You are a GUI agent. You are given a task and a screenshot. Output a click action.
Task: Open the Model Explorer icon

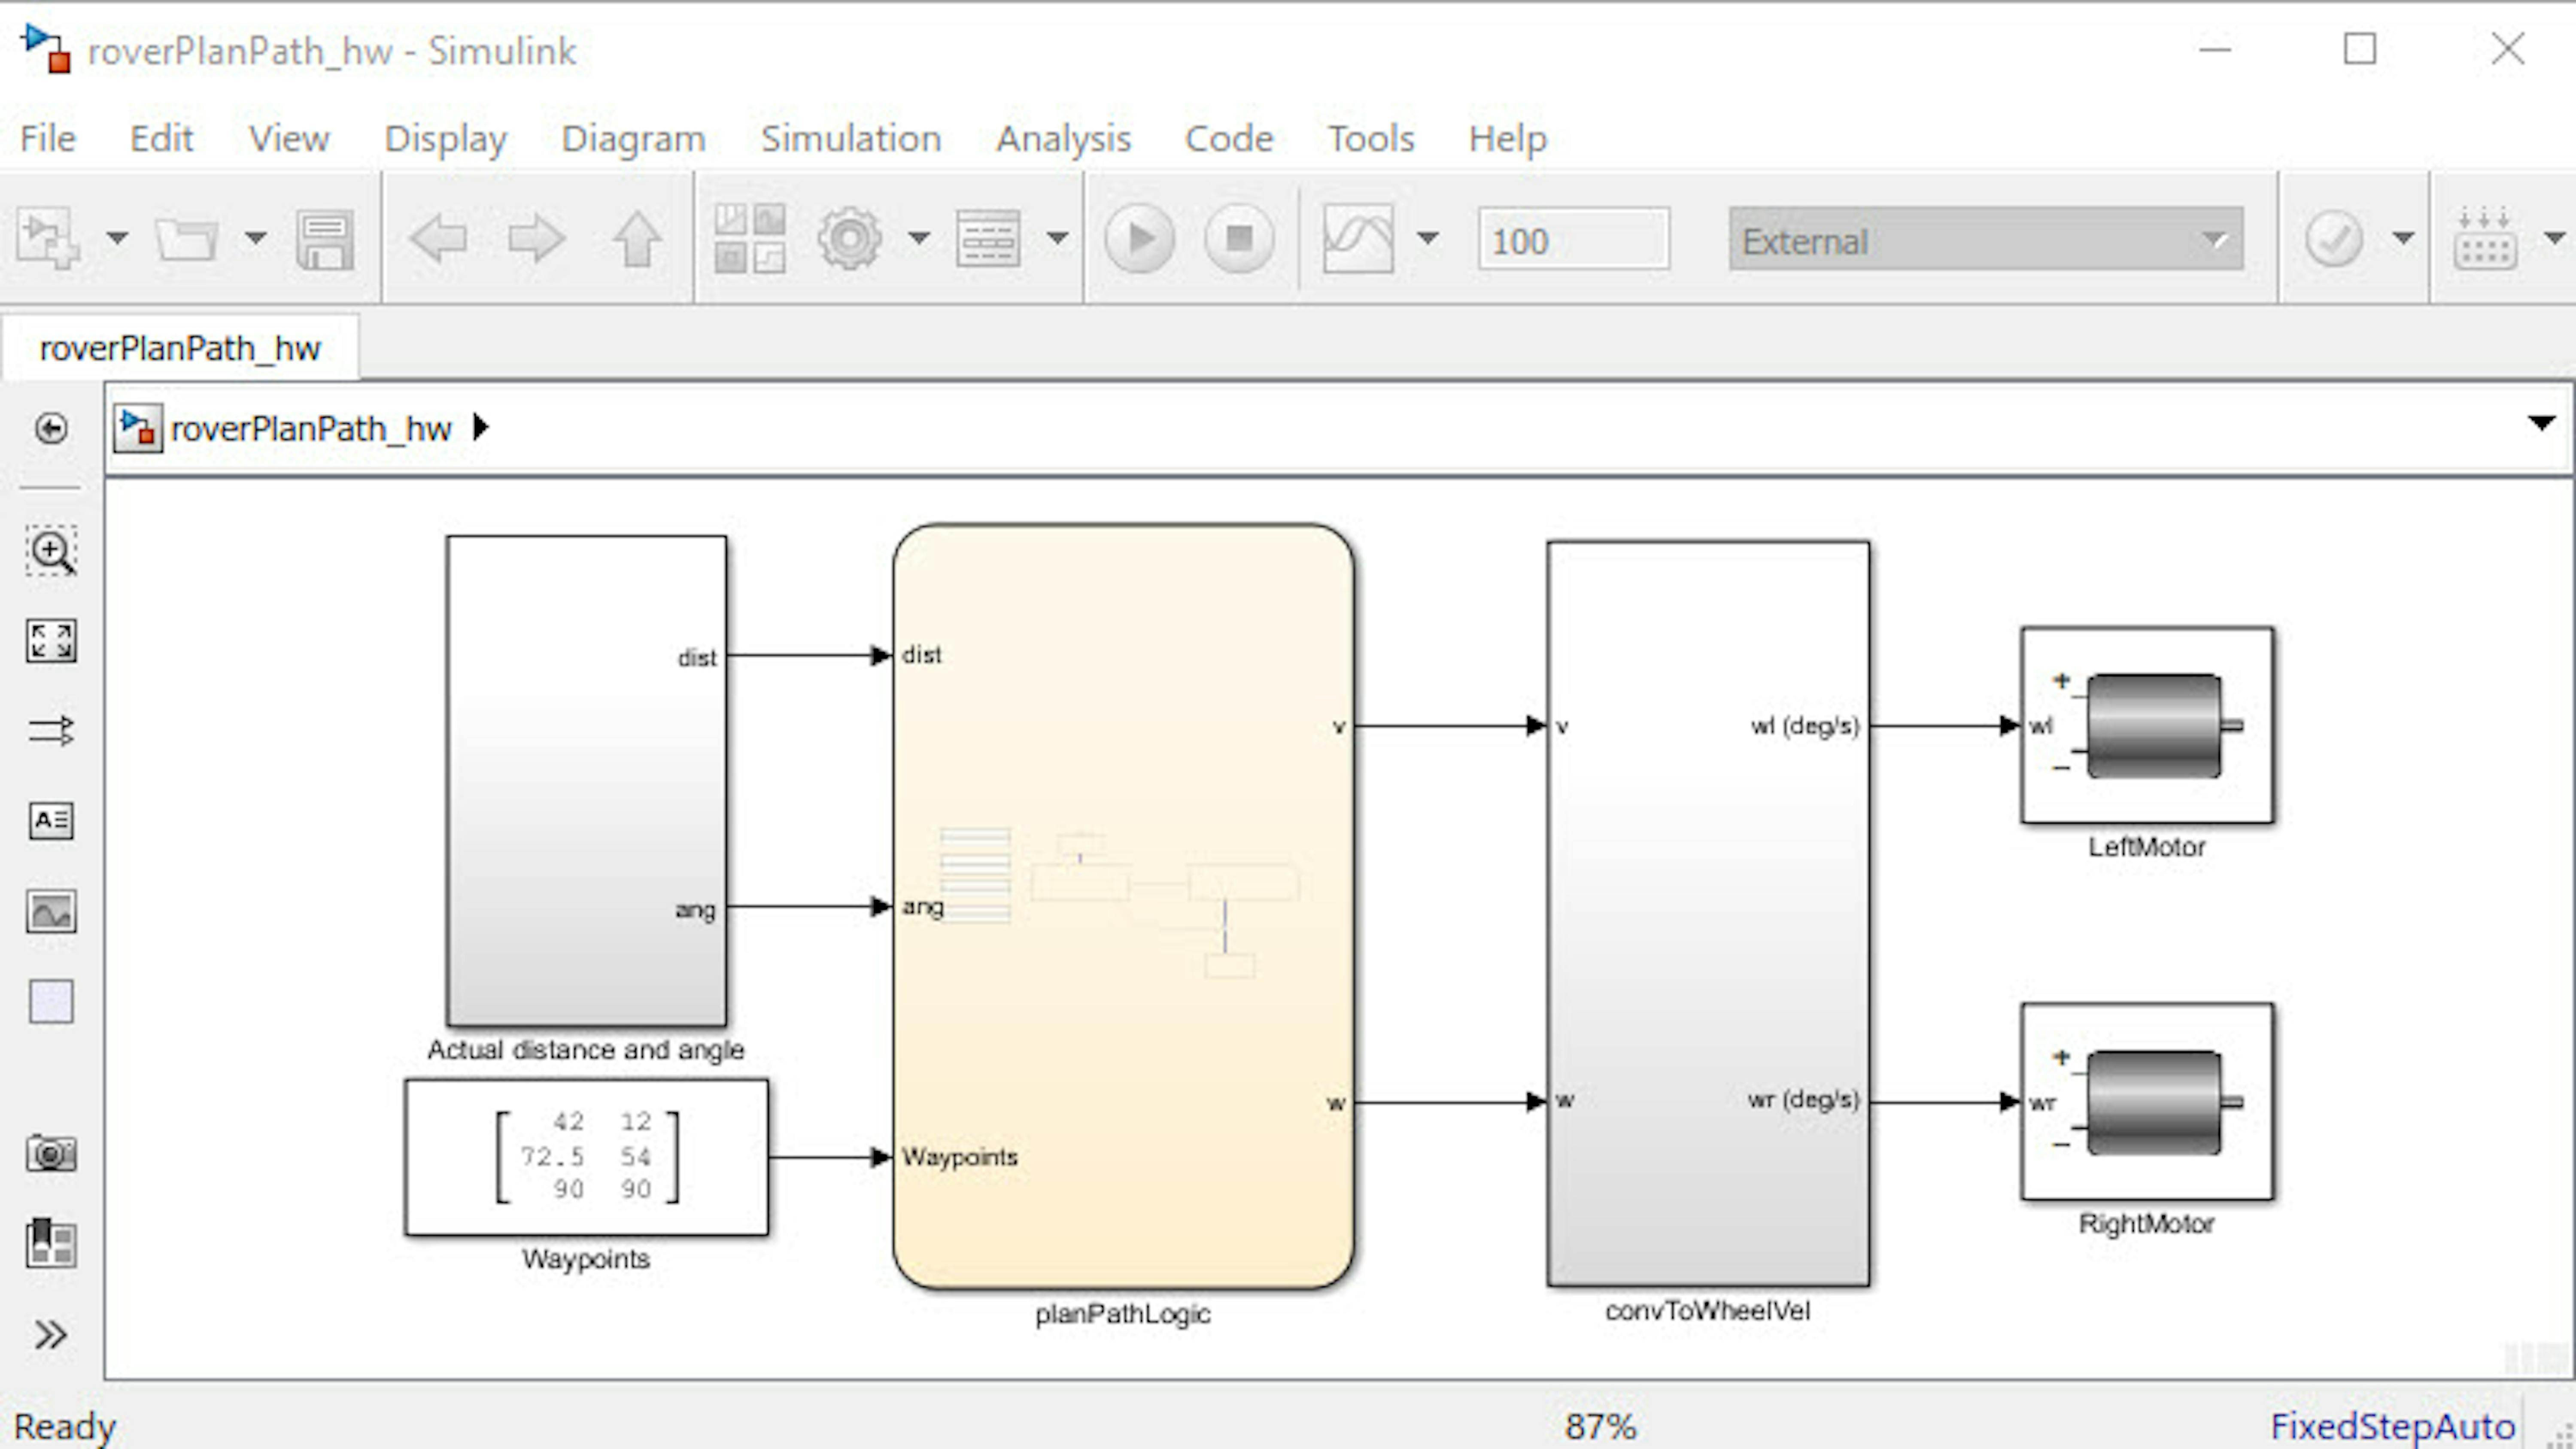988,239
